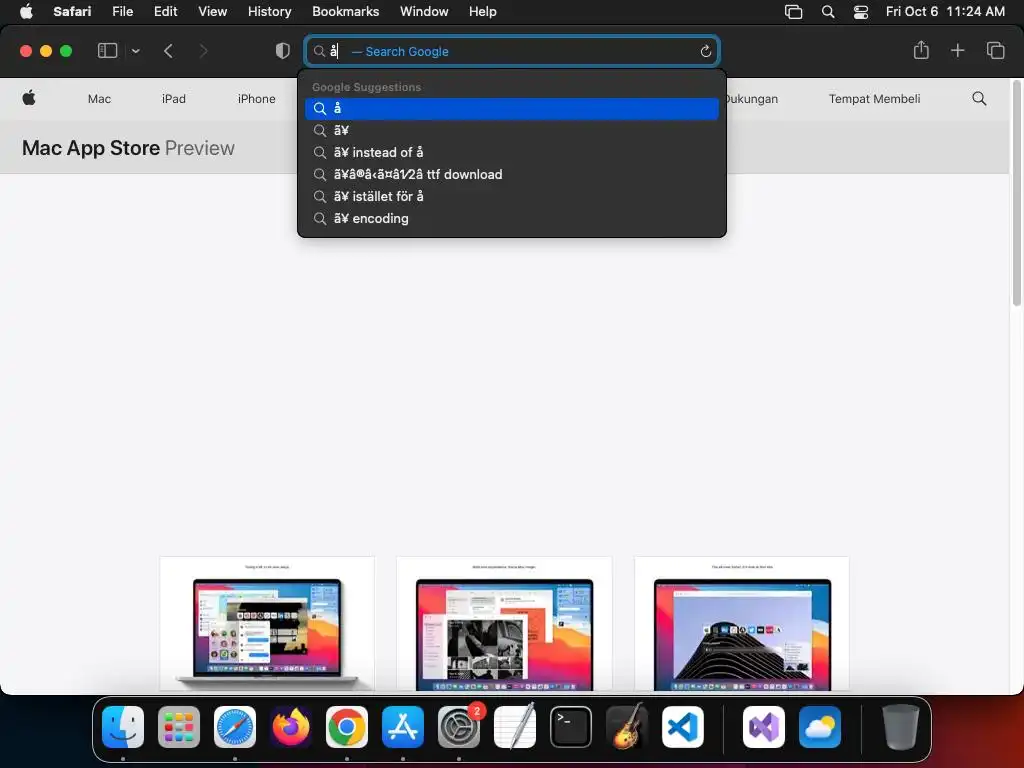Open the Bookmarks menu
Screen dimensions: 1024x768
(x=345, y=12)
